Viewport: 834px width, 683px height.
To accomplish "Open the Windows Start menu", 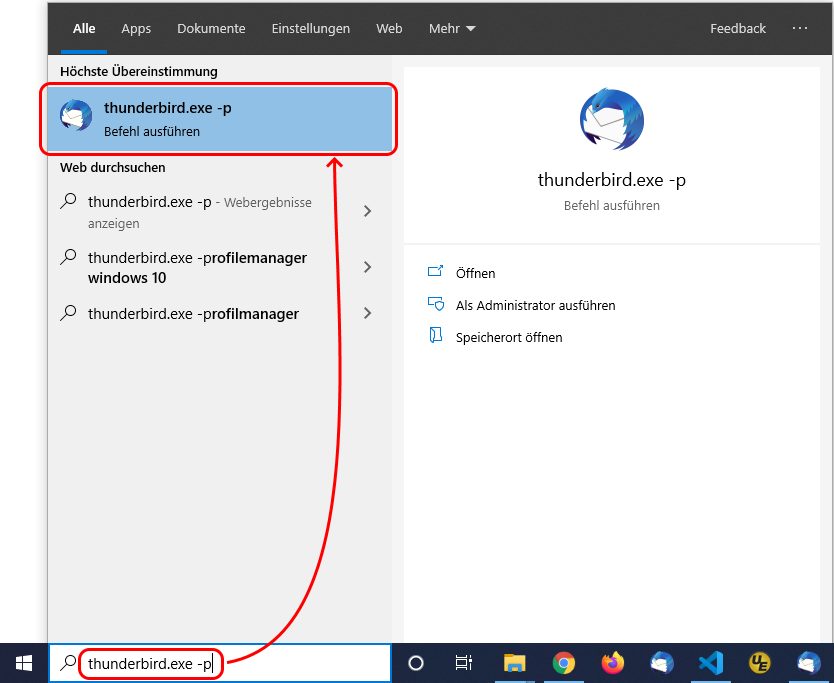I will pyautogui.click(x=23, y=662).
